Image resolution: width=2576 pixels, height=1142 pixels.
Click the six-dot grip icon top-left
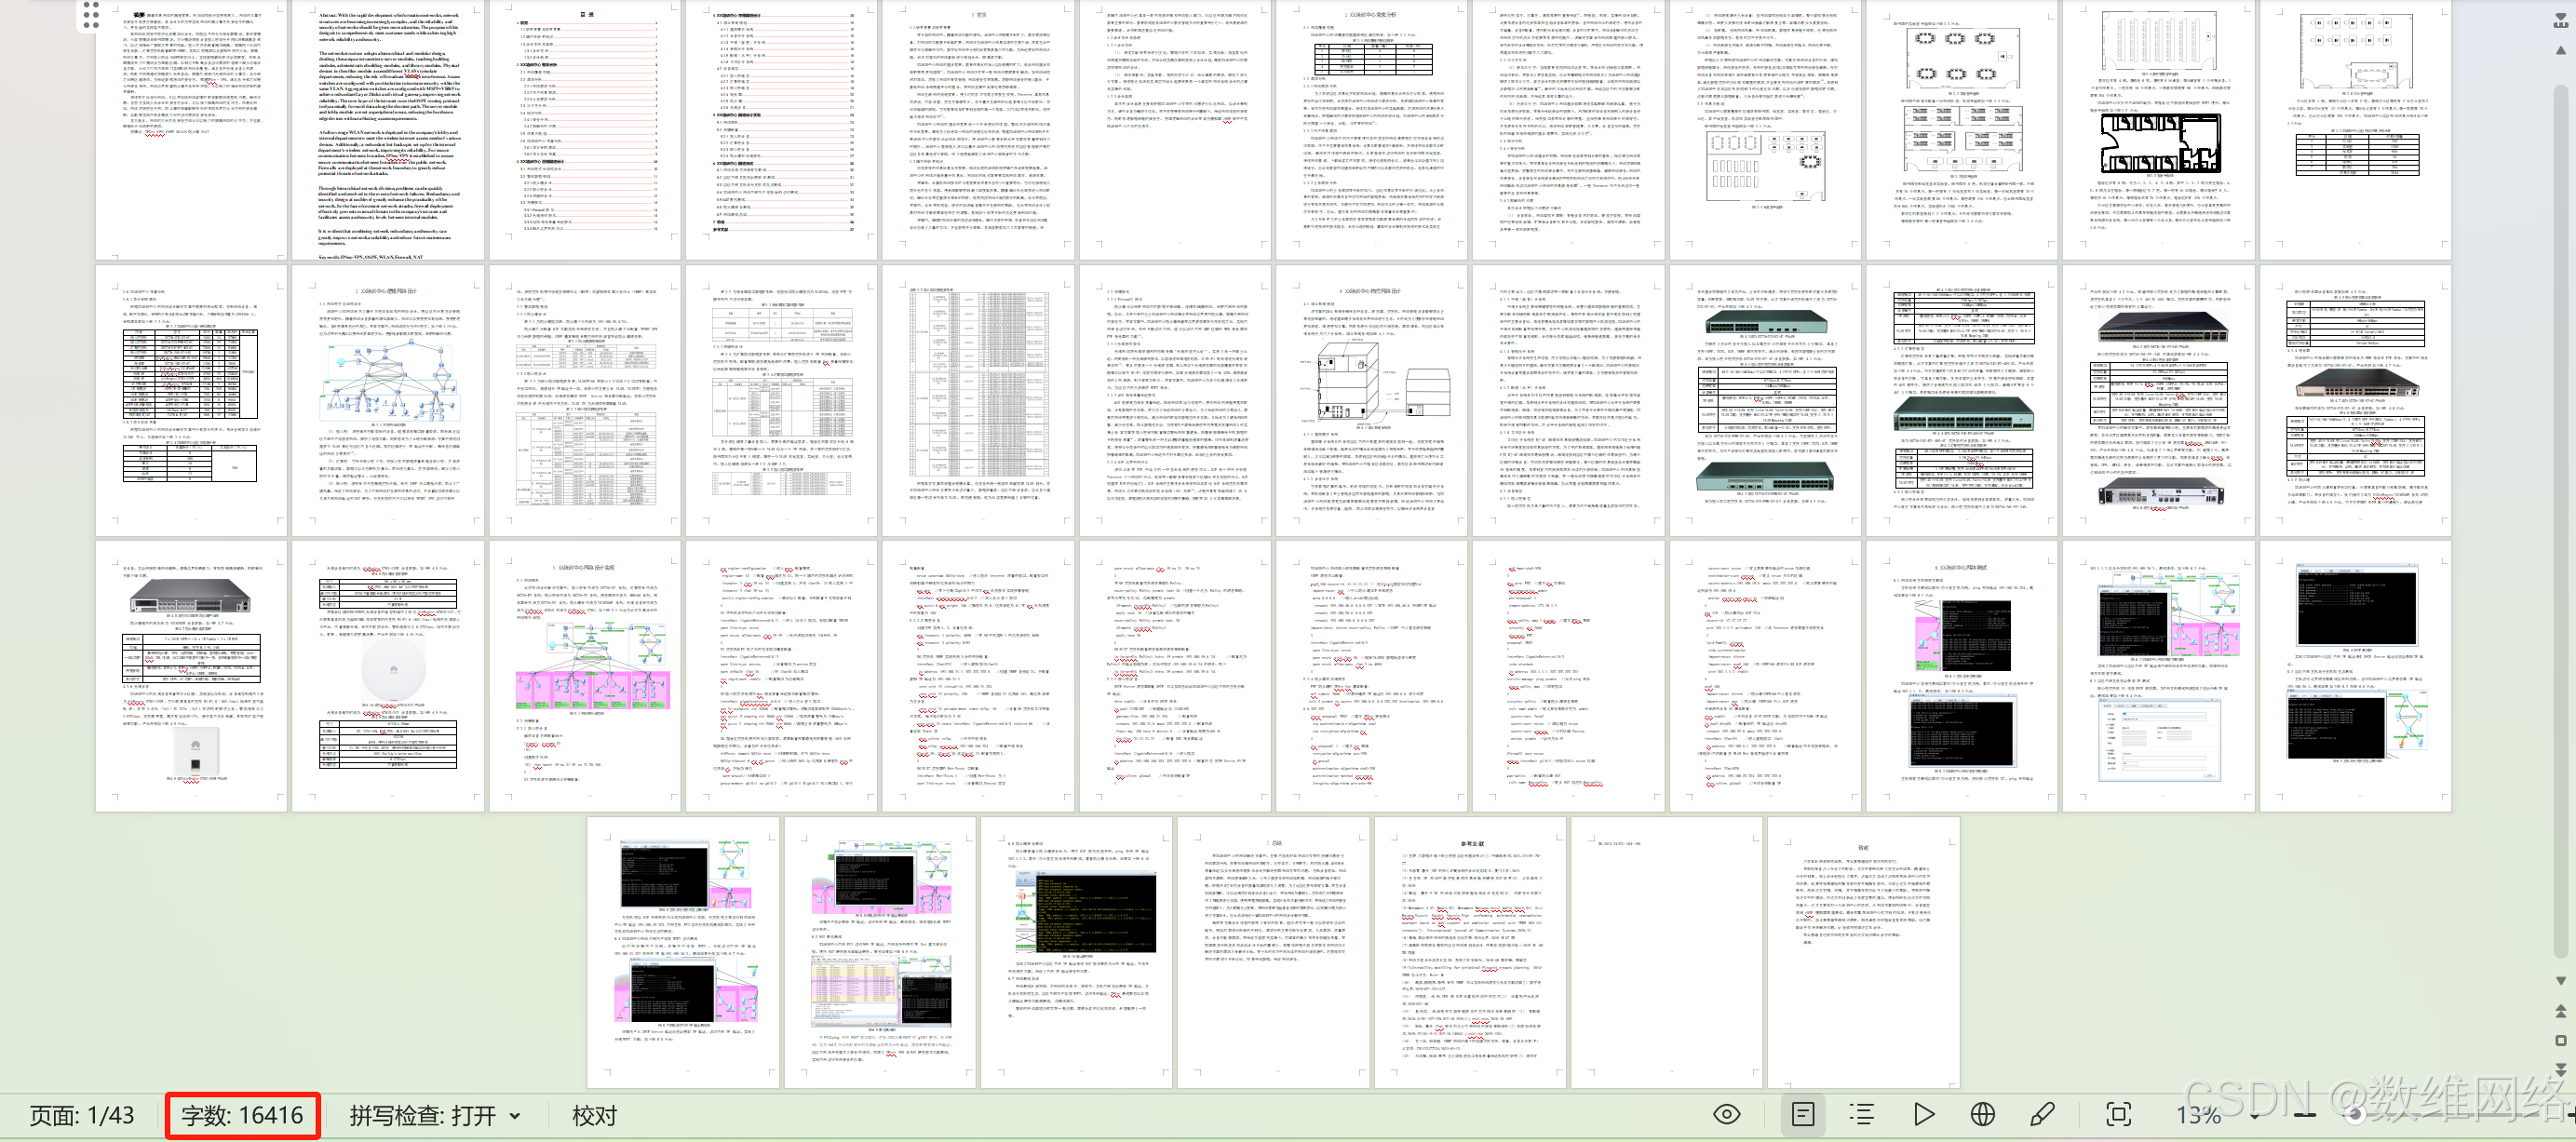click(91, 15)
